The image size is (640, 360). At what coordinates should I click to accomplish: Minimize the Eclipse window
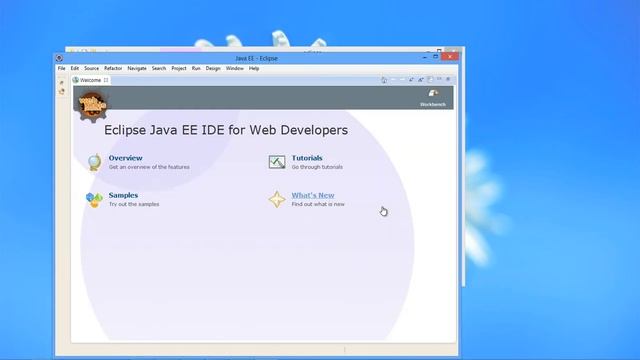click(x=425, y=57)
